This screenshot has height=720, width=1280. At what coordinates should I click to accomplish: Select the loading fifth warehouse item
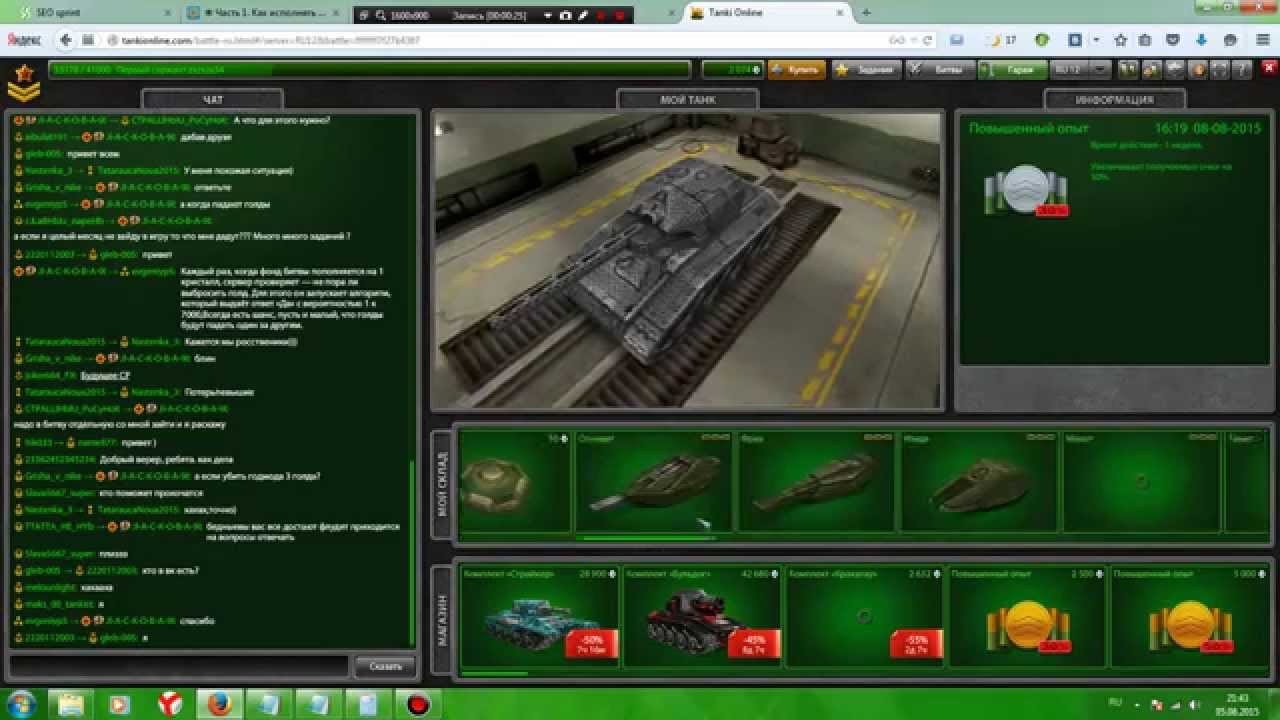tap(1141, 482)
